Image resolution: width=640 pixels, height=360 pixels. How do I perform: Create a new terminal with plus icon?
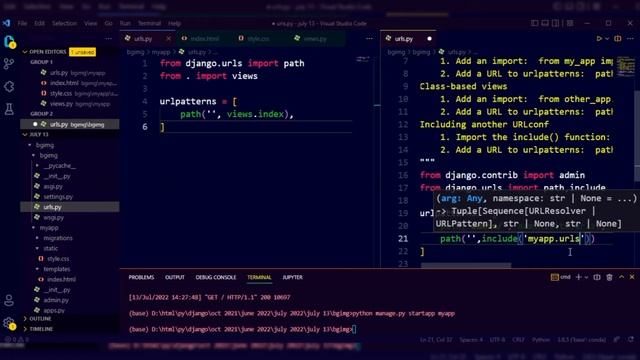[x=578, y=277]
